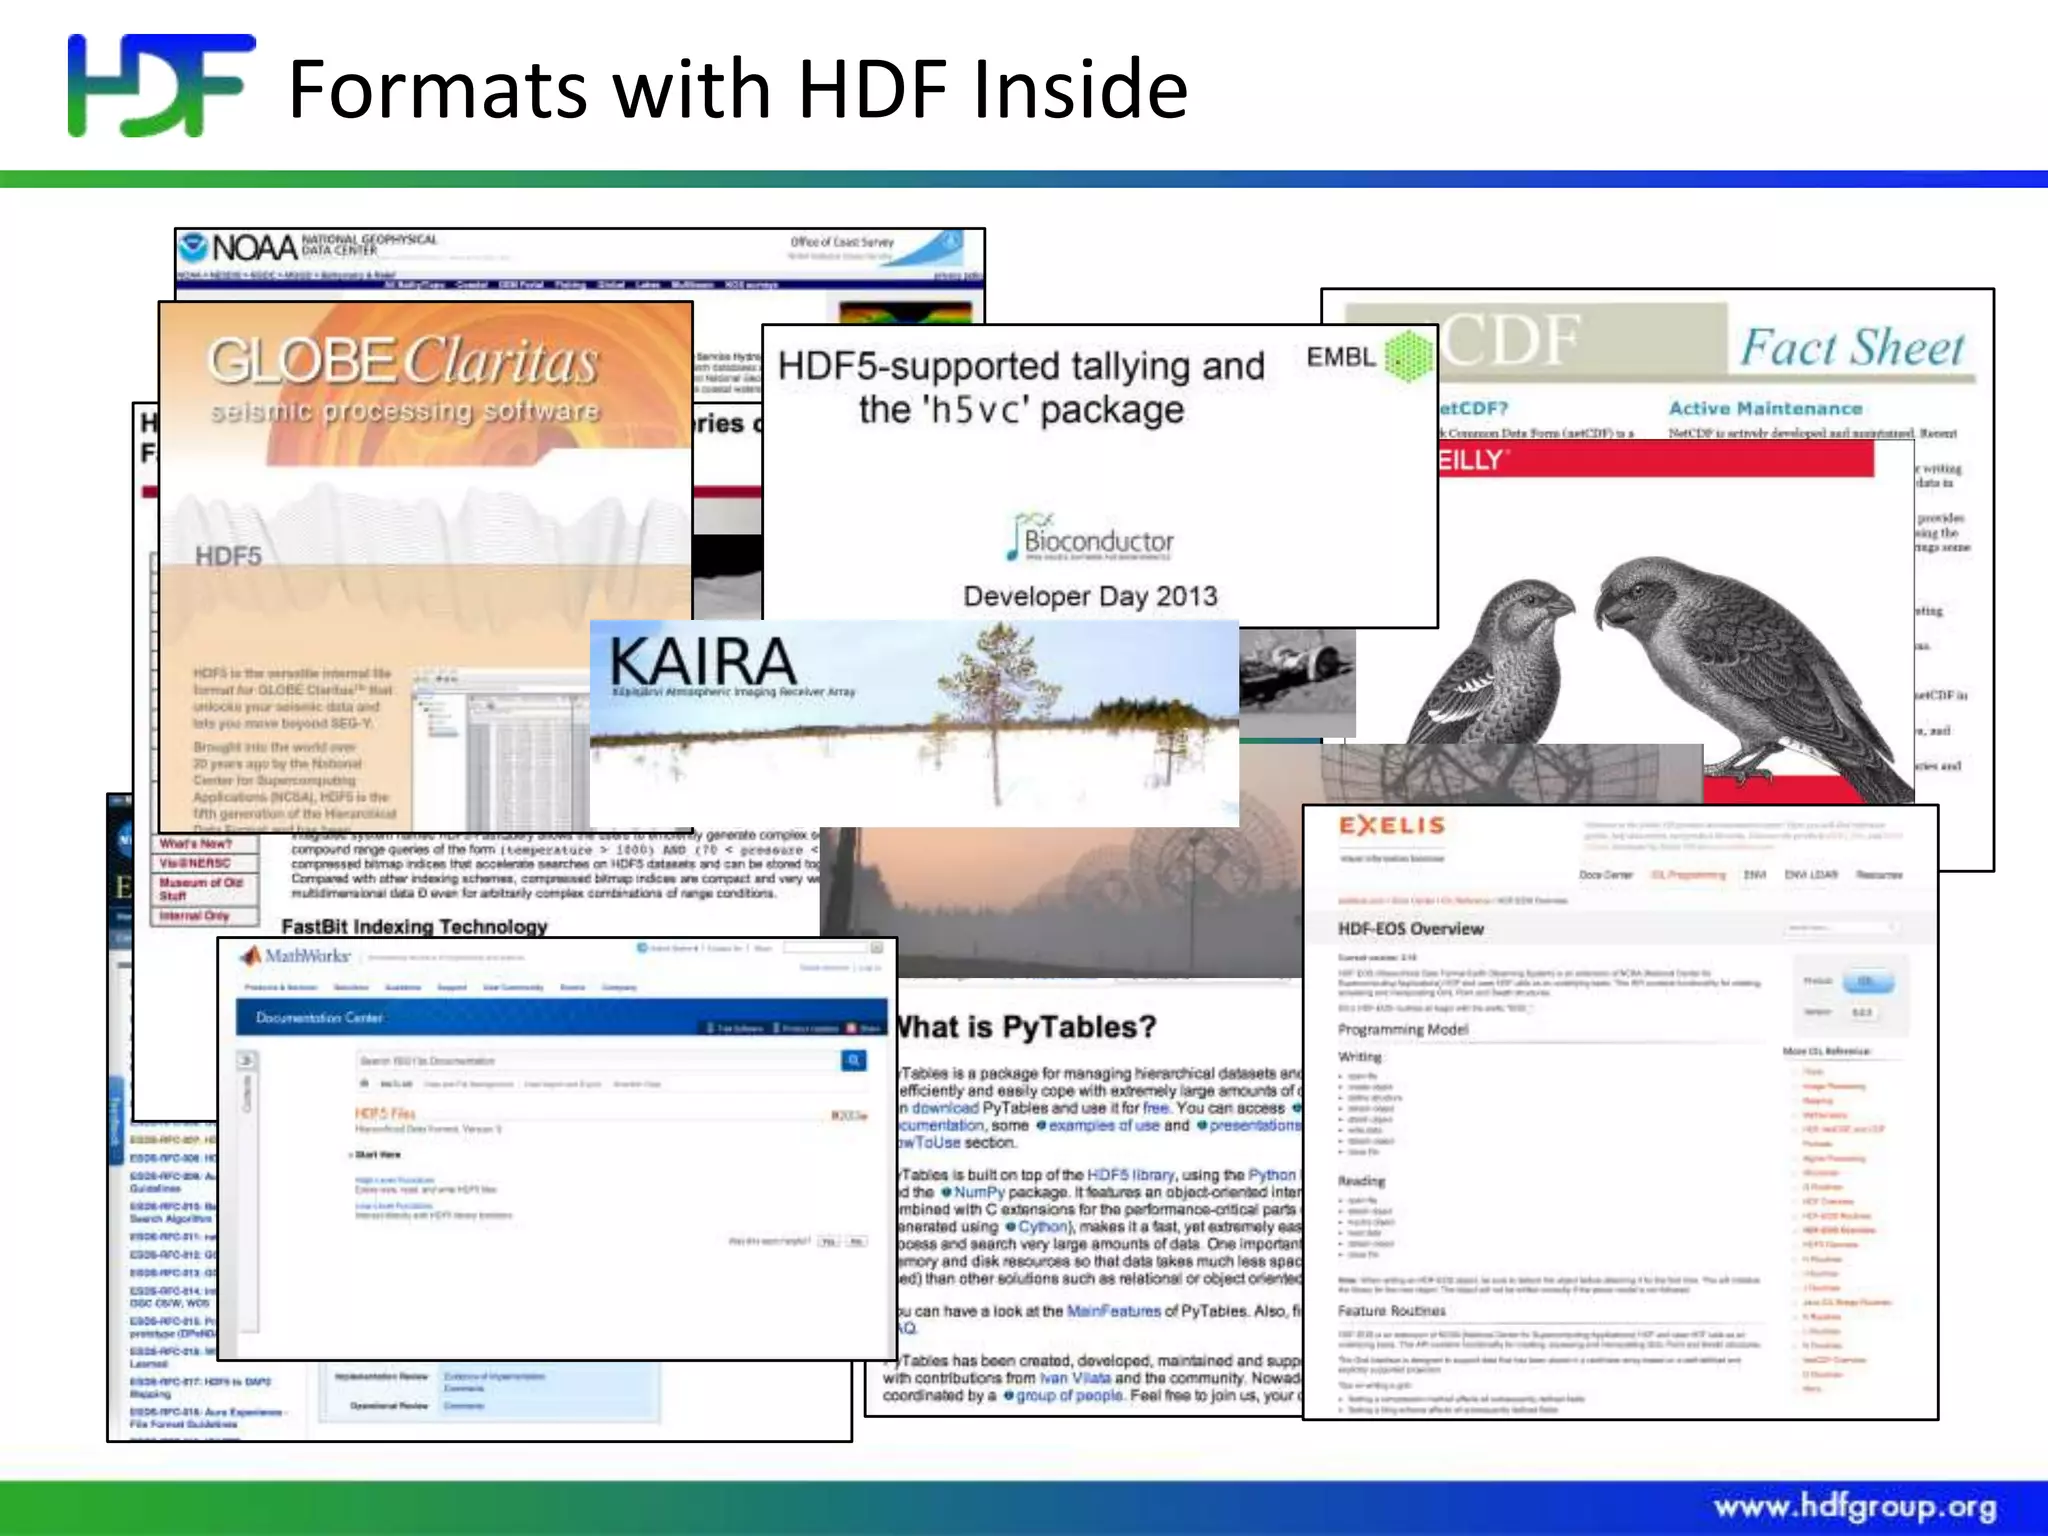Open the ENVI LiDAR tab on Exelis page
The height and width of the screenshot is (1536, 2048).
pyautogui.click(x=1811, y=874)
